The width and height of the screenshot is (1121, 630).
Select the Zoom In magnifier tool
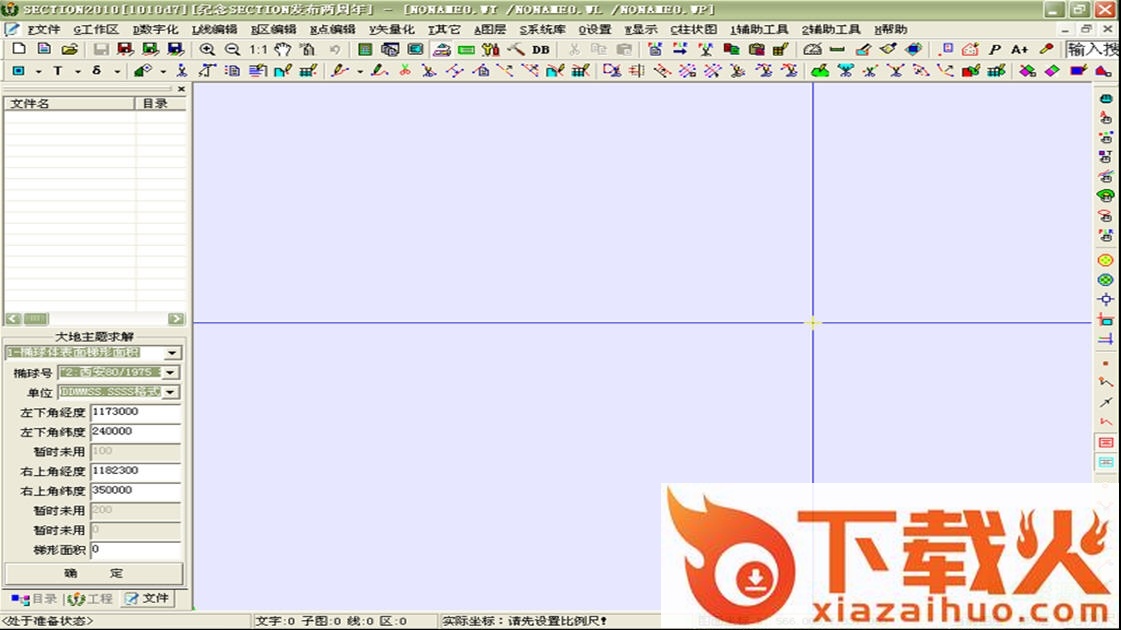207,49
